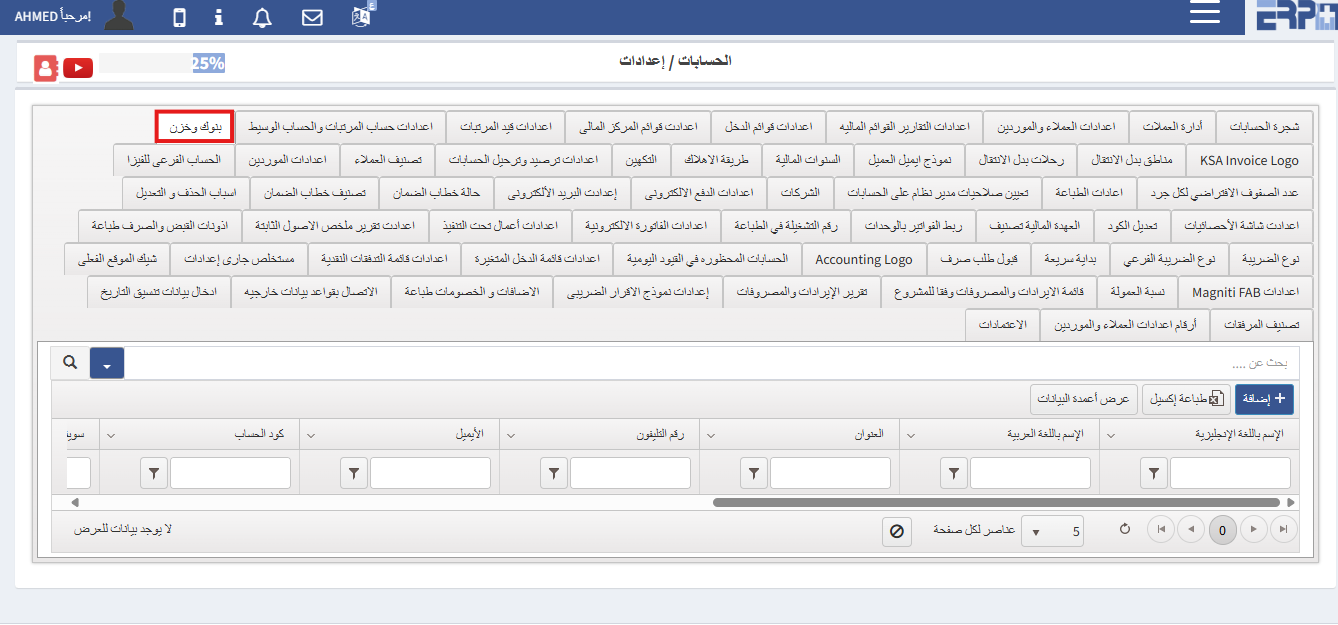Click the search magnifier icon
Screen dimensions: 1338x625
[68, 362]
